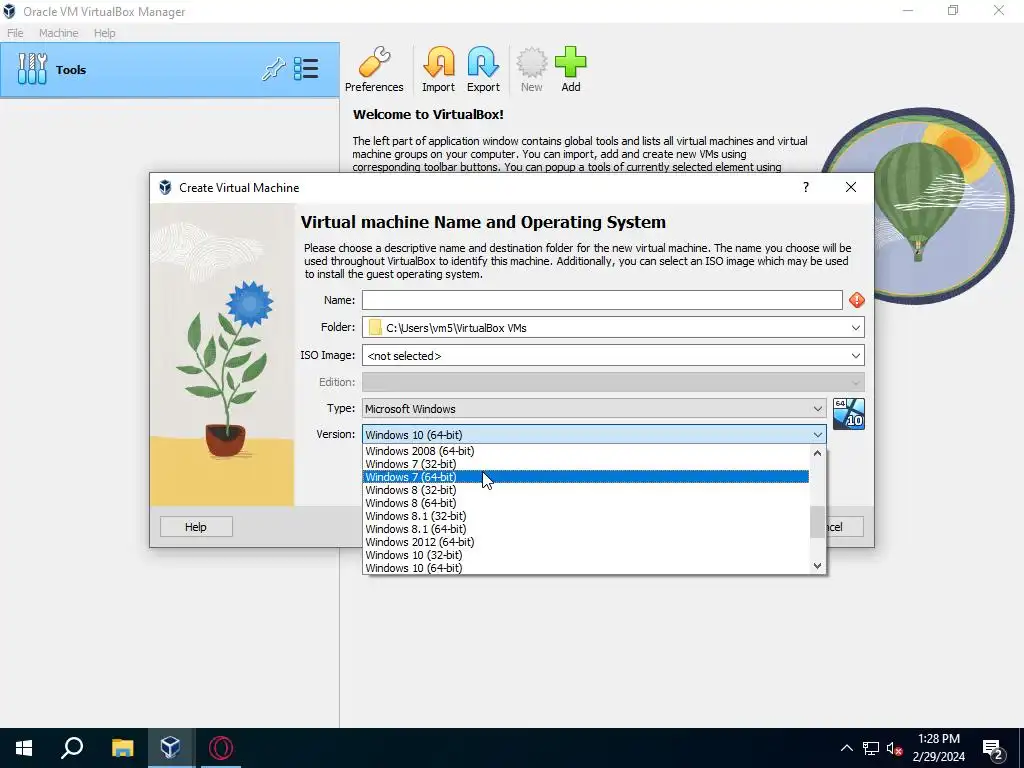Viewport: 1024px width, 768px height.
Task: Click the VirtualBox logo in title bar
Action: tap(9, 11)
